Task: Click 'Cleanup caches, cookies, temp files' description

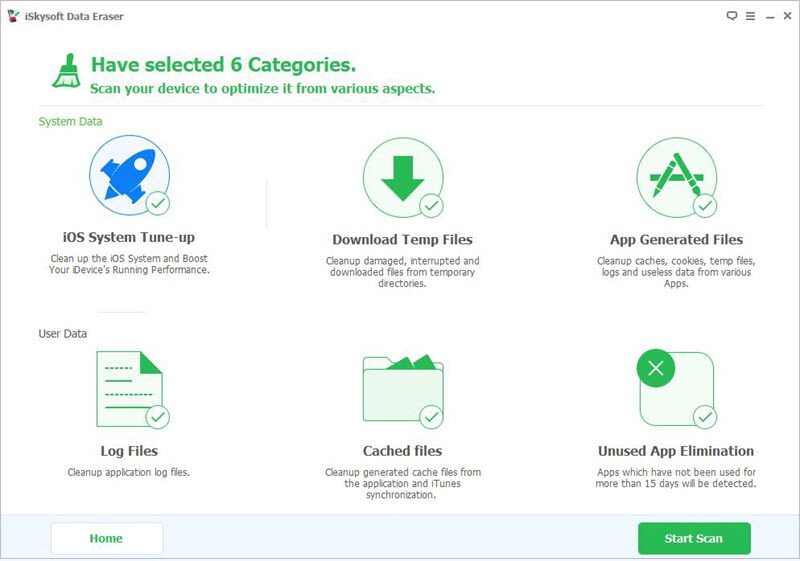Action: pos(677,272)
